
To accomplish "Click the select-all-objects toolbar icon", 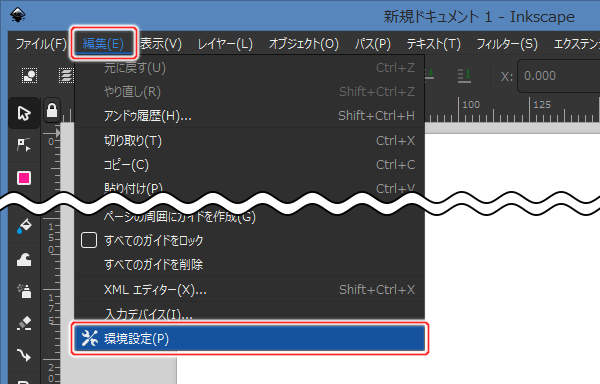I will [x=29, y=75].
